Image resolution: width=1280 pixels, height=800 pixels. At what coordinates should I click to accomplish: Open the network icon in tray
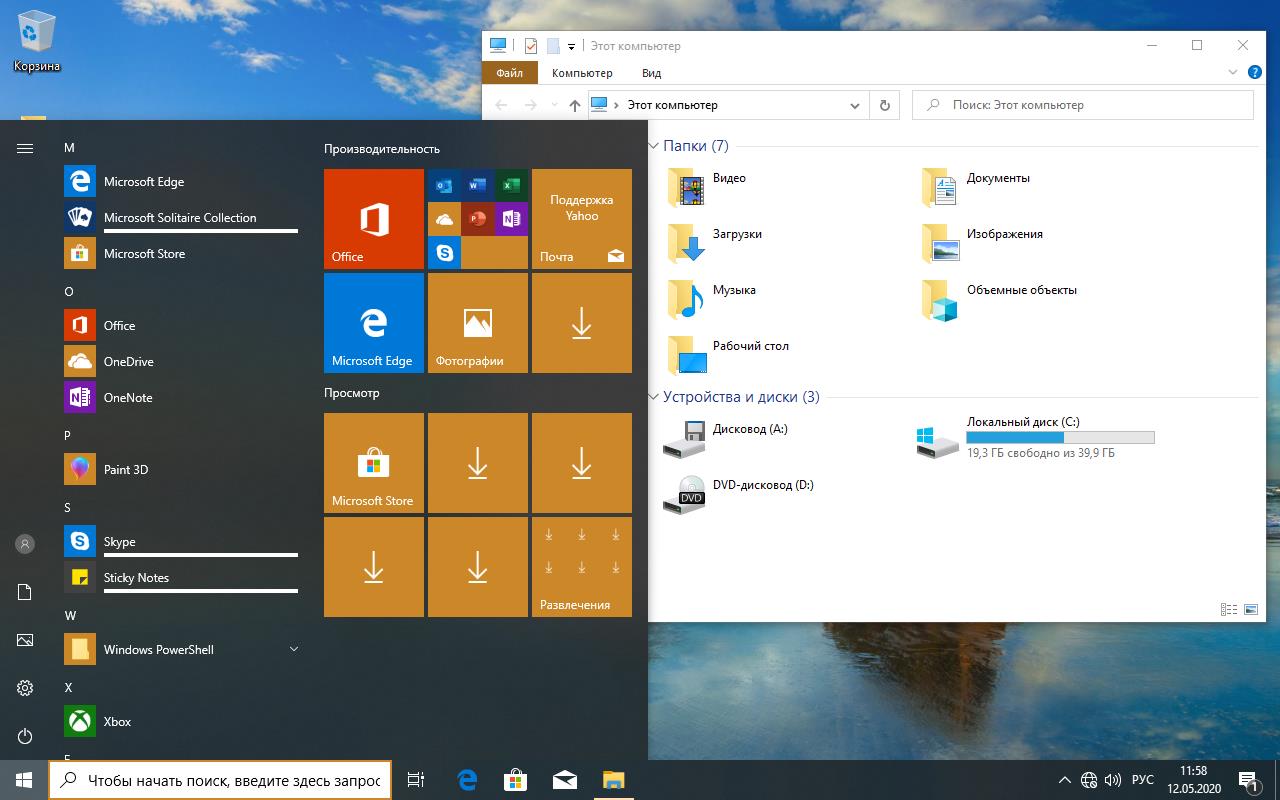[1089, 780]
